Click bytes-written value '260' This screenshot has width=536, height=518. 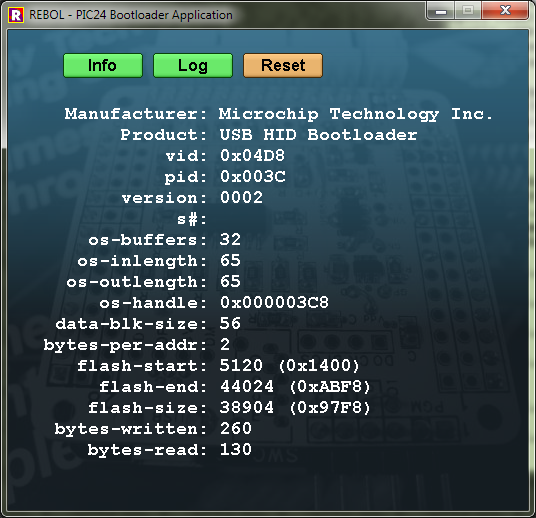pyautogui.click(x=236, y=429)
